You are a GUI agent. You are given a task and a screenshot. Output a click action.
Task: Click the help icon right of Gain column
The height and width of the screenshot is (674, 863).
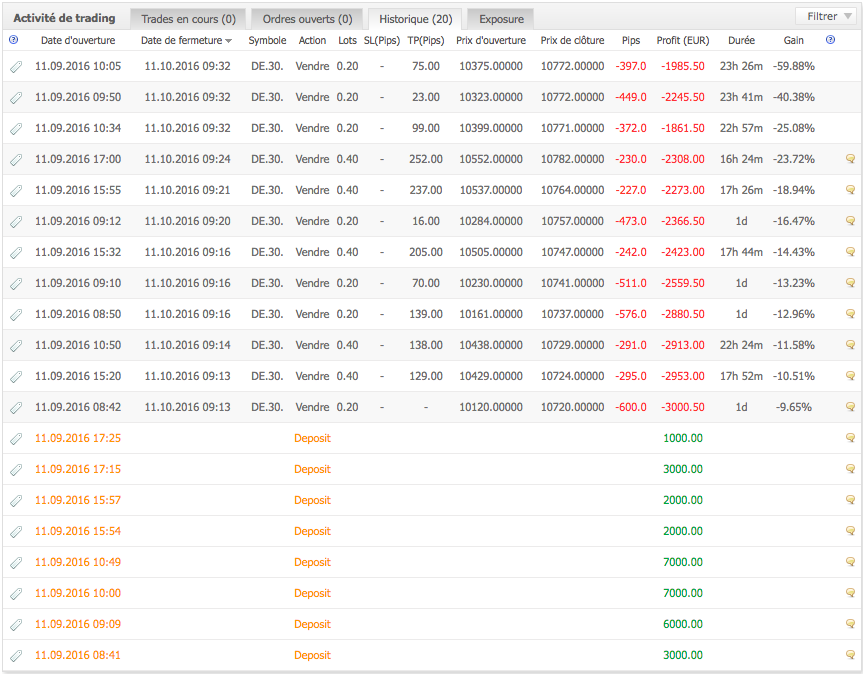(831, 40)
